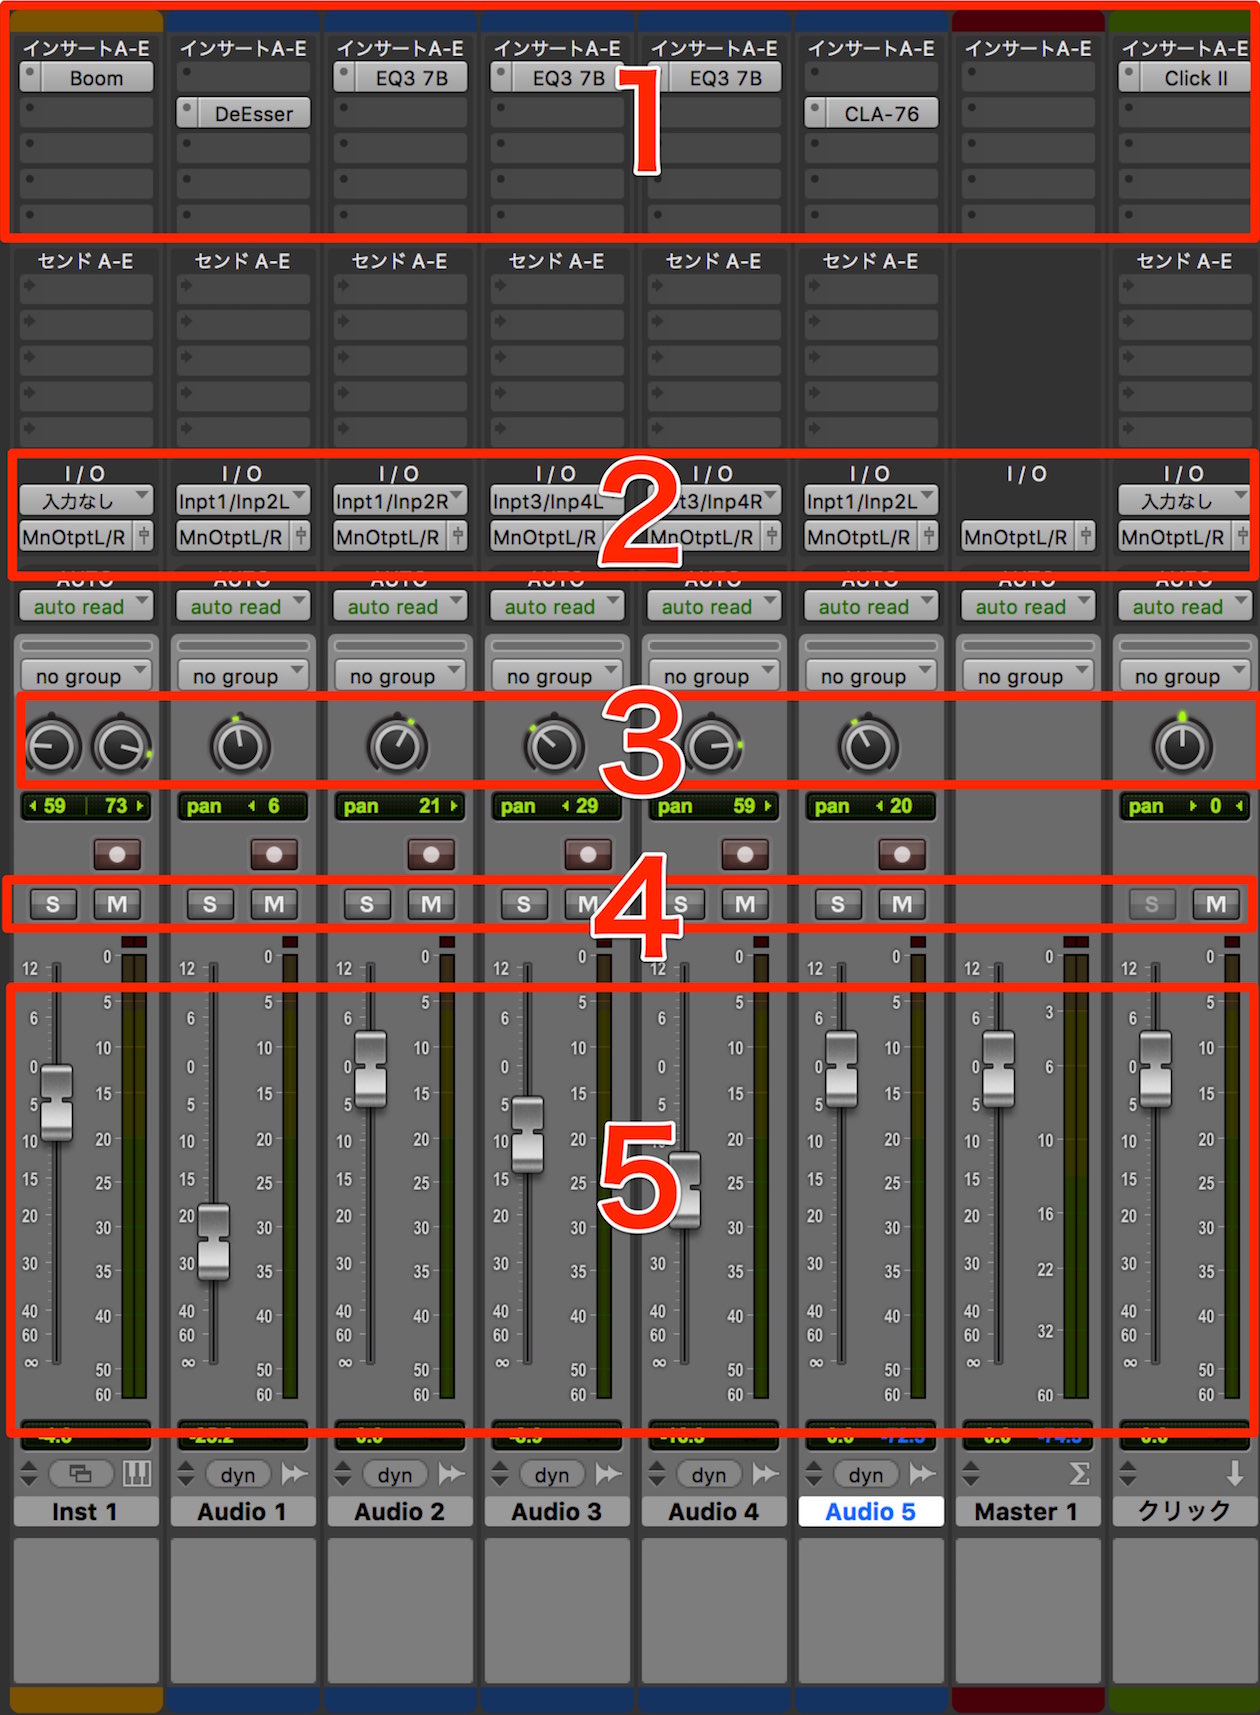Screen dimensions: 1260x1715
Task: Arm record on the Audio 3 track
Action: pos(588,854)
